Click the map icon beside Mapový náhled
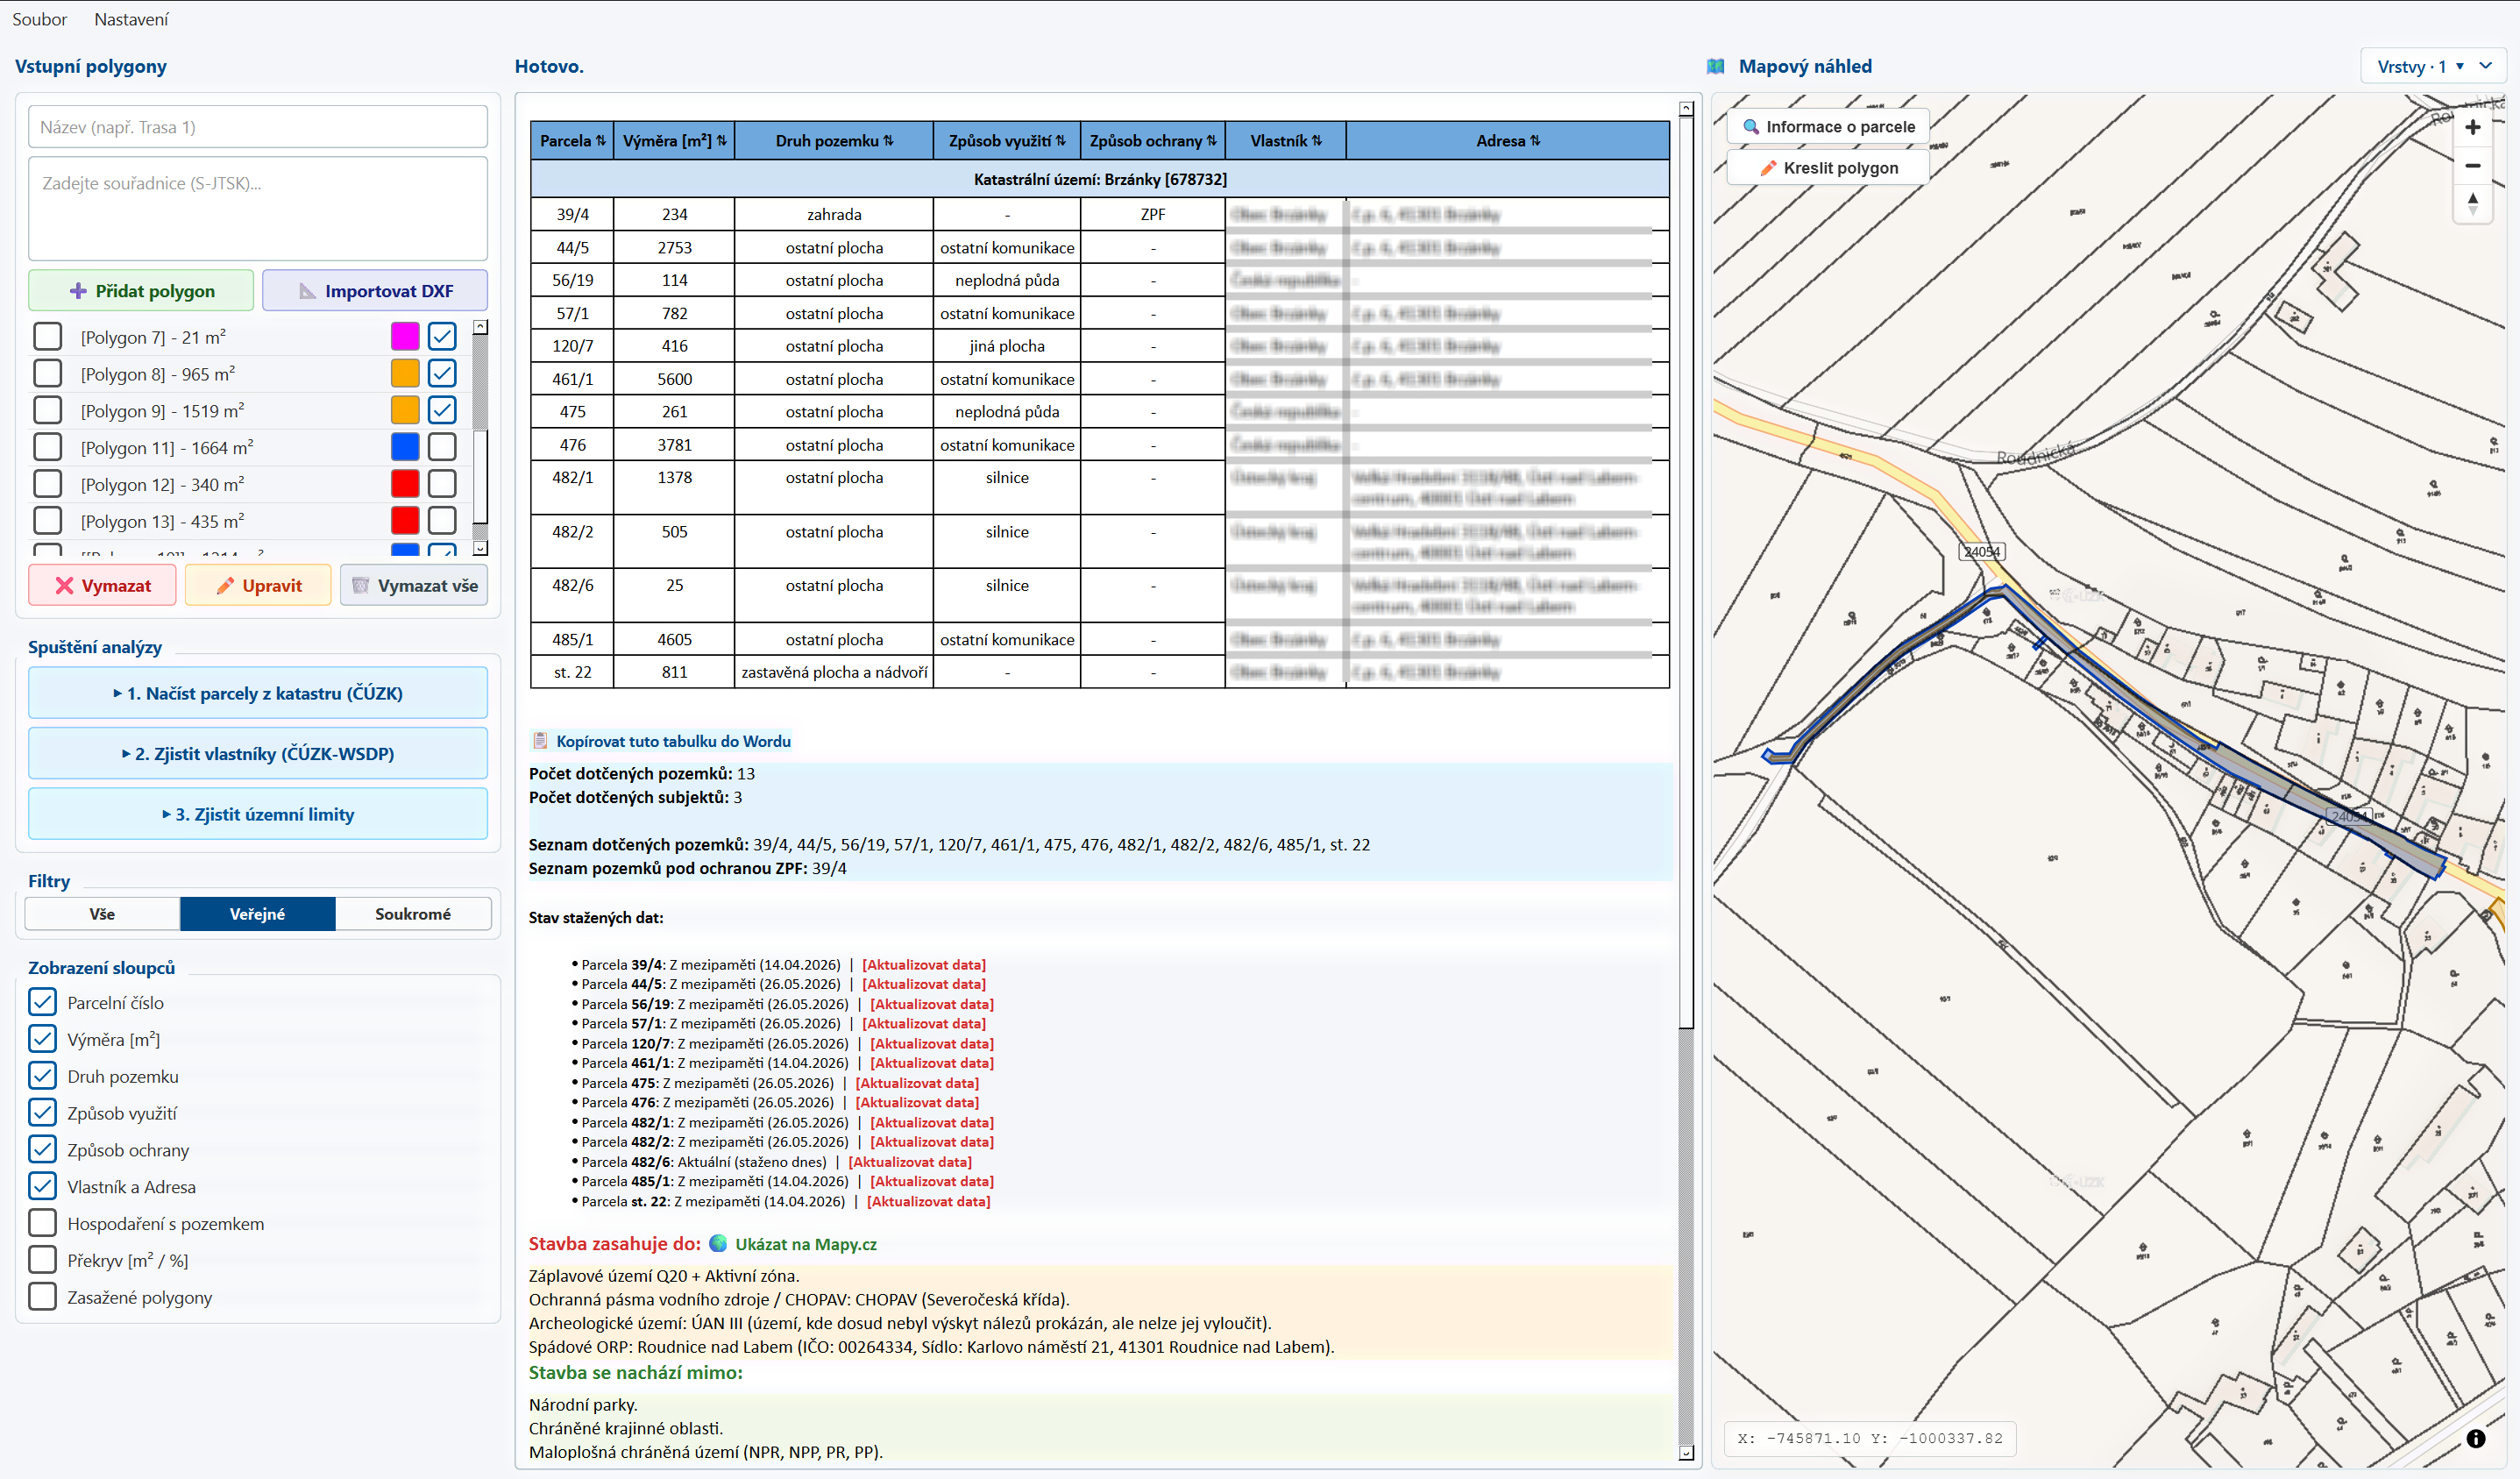 [1716, 67]
